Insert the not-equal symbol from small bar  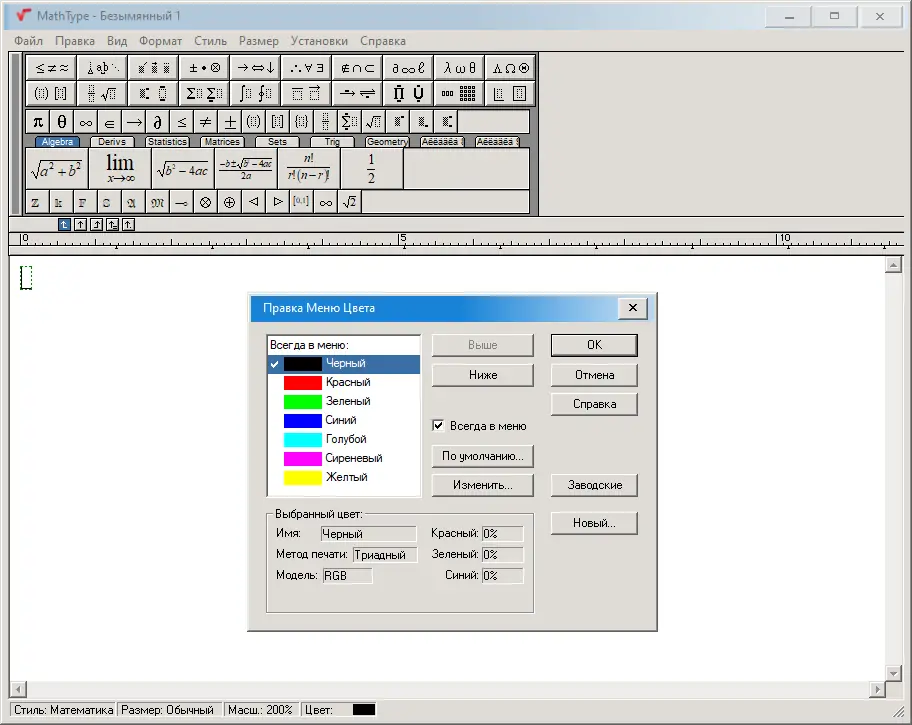click(x=205, y=122)
